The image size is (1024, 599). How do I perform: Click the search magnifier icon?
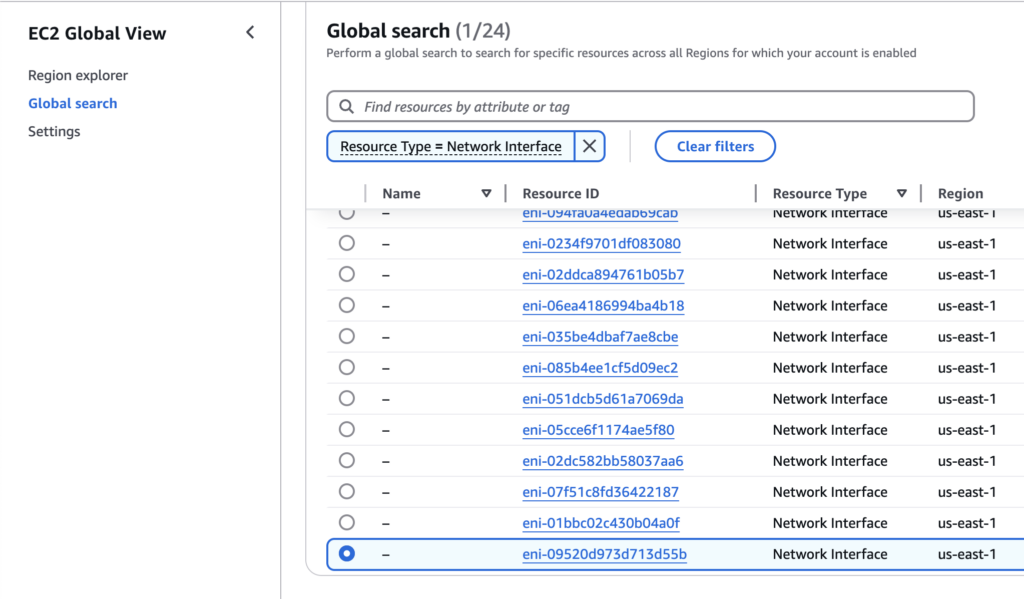tap(346, 107)
